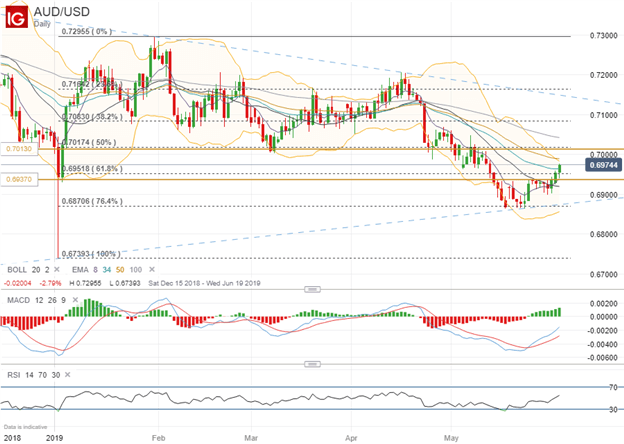Click the 0.69518 (61.8%) Fibonacci label
Viewport: 624px width, 444px height.
92,169
